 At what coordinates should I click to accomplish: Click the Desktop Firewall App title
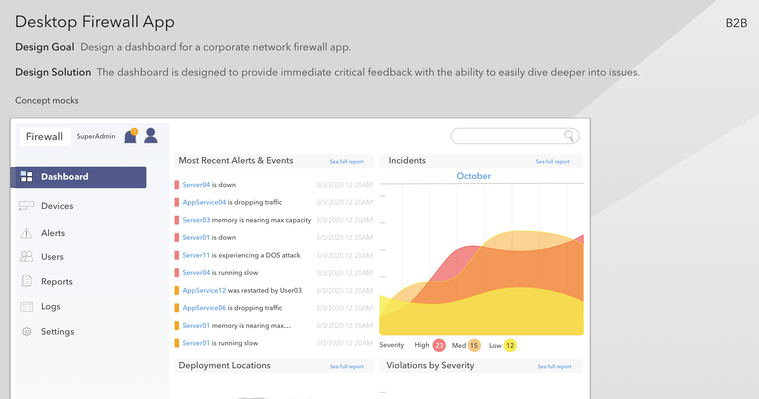(x=95, y=22)
